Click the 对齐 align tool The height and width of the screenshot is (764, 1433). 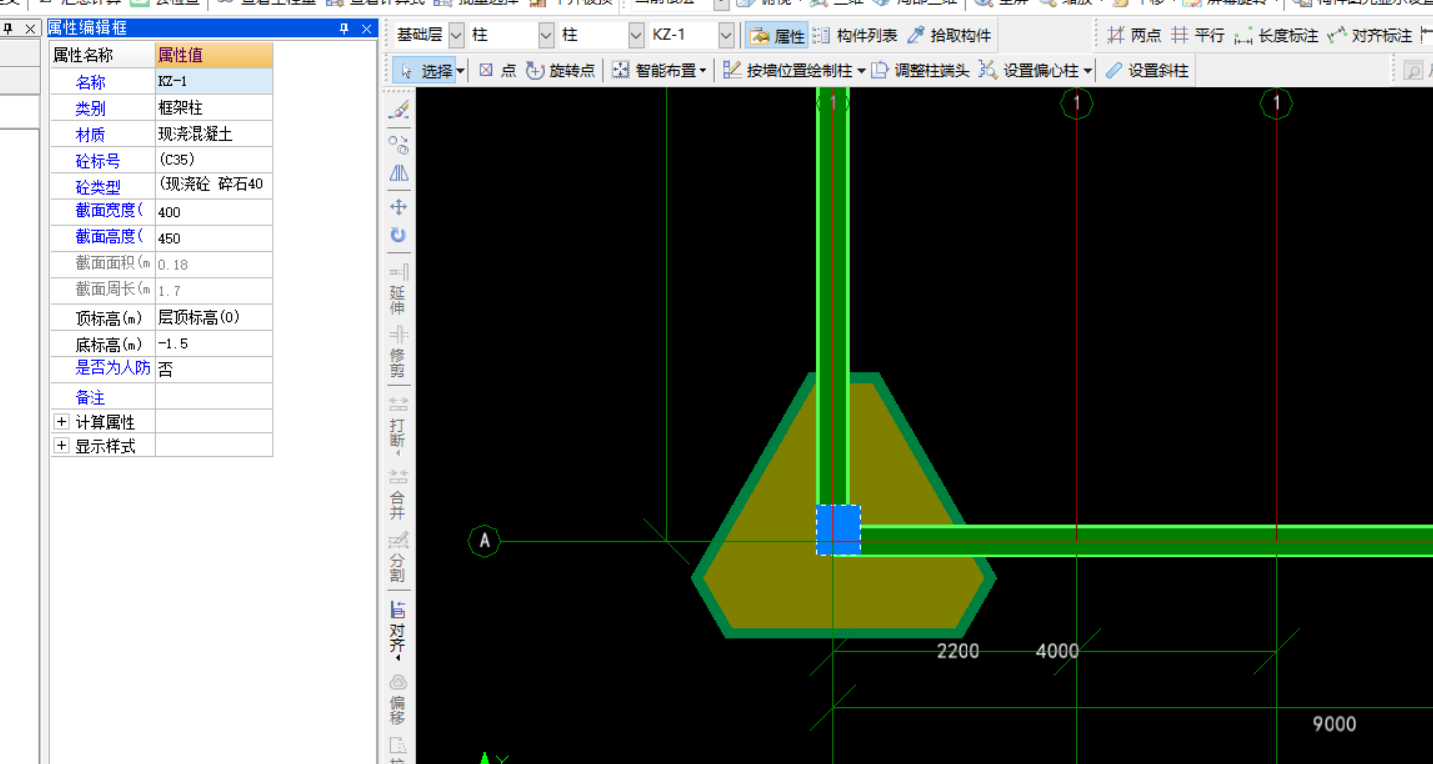point(398,630)
